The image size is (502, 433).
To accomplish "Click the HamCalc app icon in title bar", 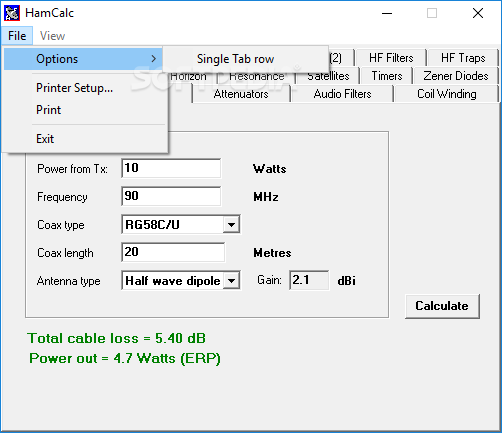I will (12, 13).
